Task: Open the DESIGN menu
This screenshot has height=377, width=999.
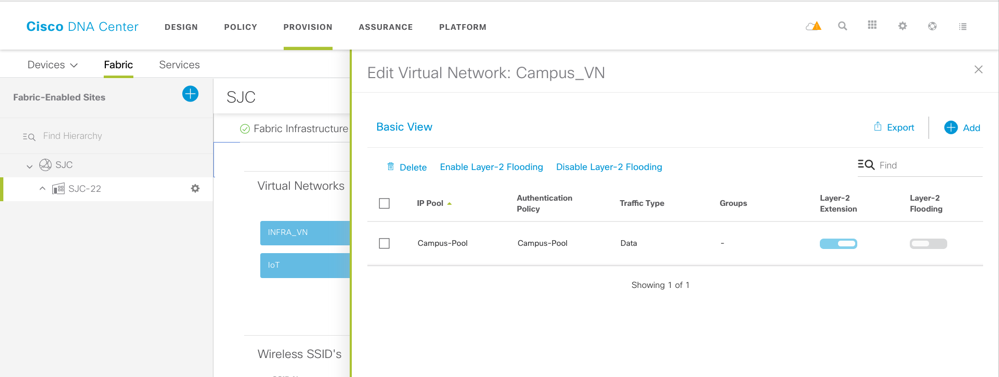Action: pyautogui.click(x=181, y=27)
